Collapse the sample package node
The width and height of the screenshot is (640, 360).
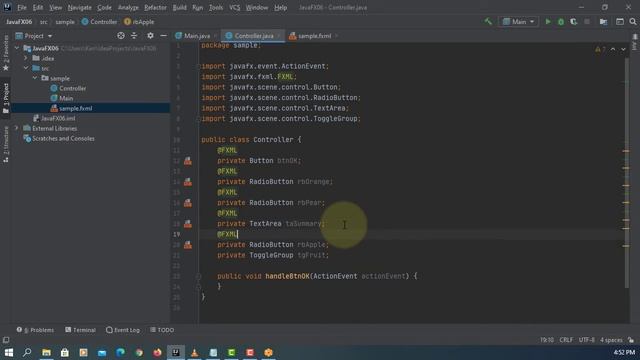[x=35, y=78]
